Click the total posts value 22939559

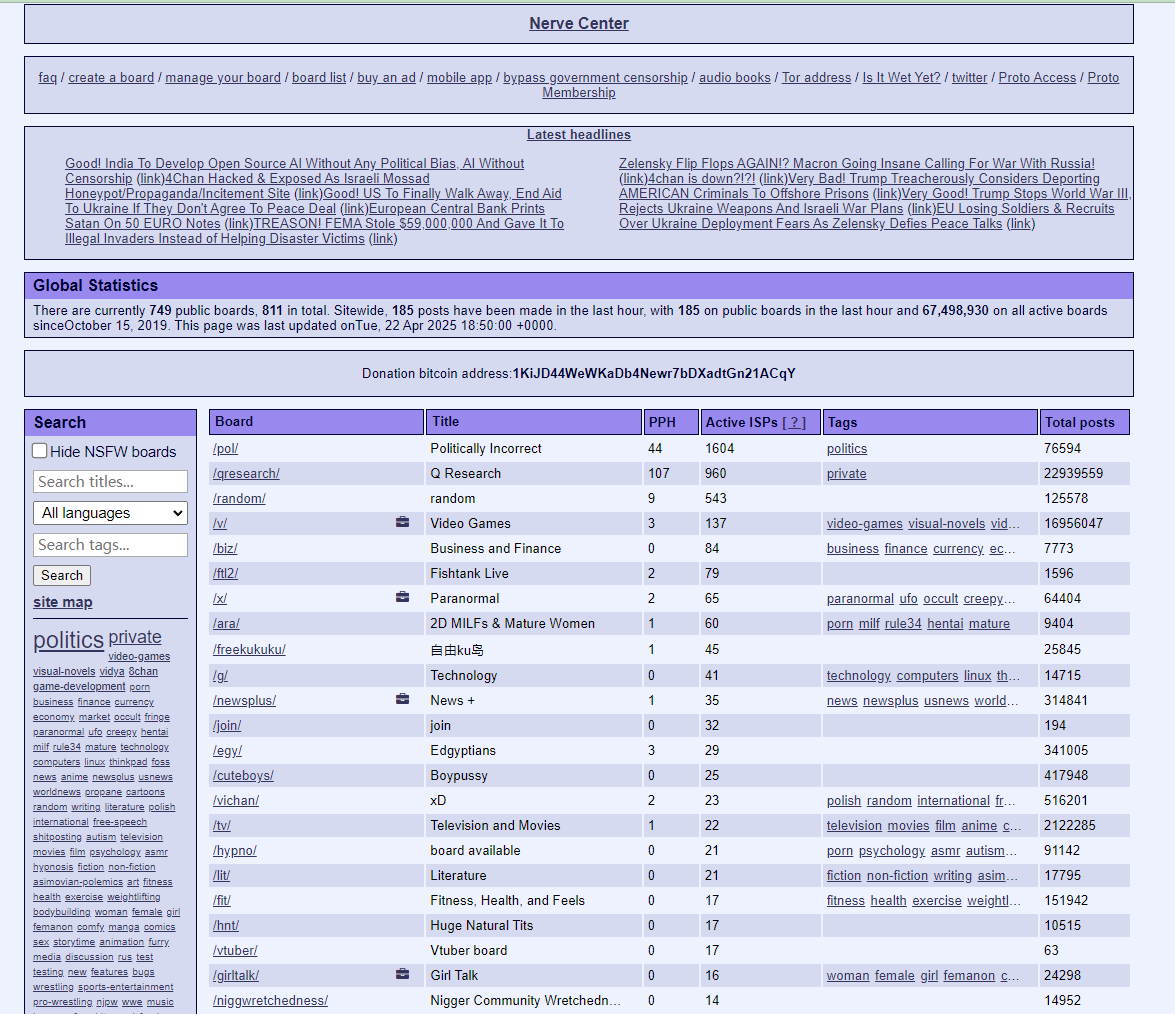[x=1074, y=474]
